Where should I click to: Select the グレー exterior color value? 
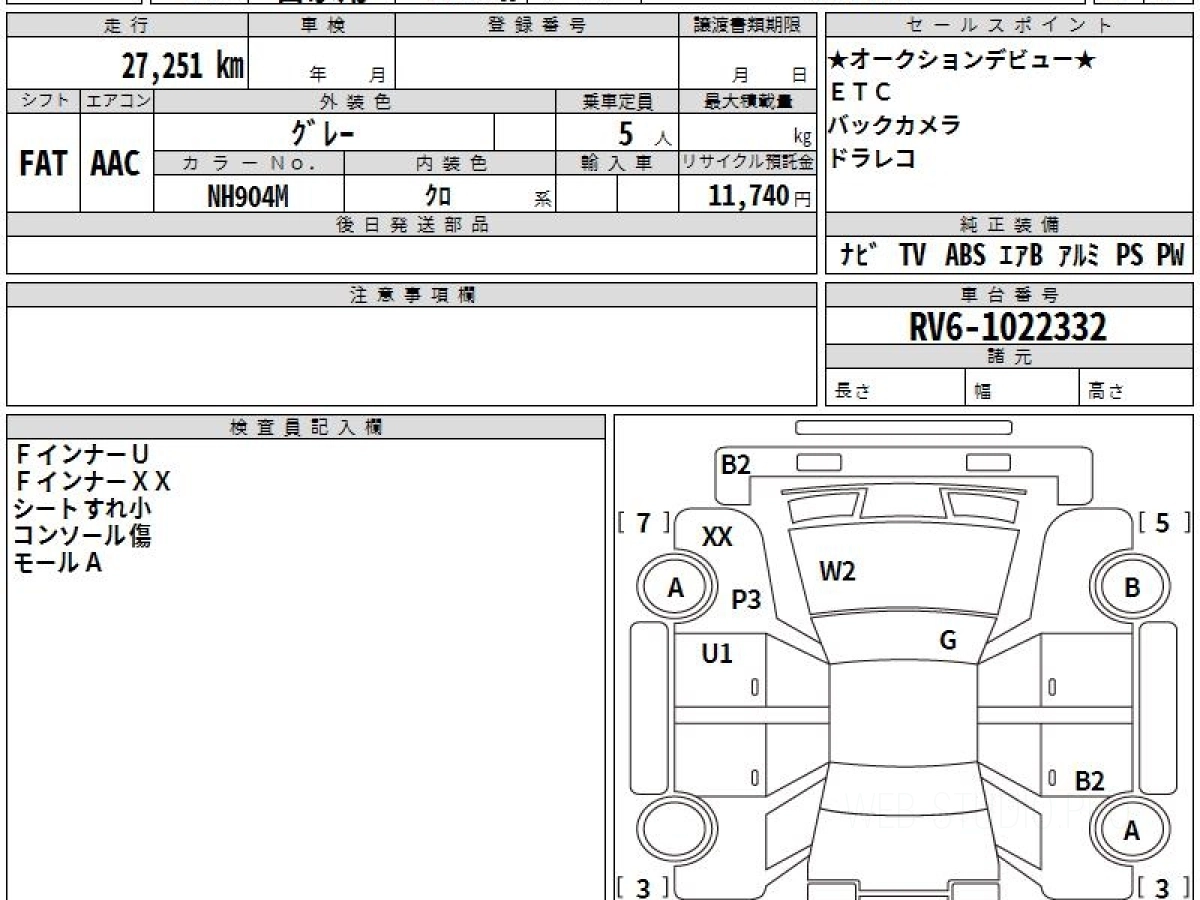[x=322, y=132]
